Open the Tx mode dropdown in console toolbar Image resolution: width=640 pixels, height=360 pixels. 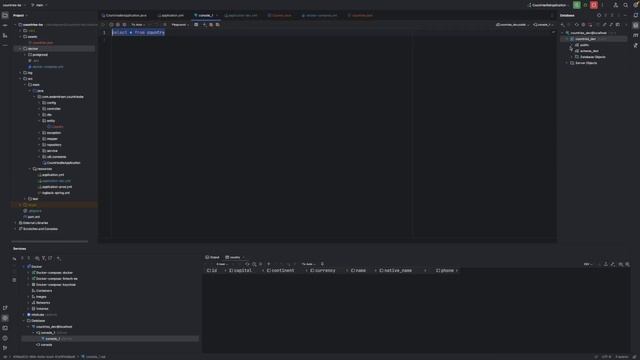[138, 24]
